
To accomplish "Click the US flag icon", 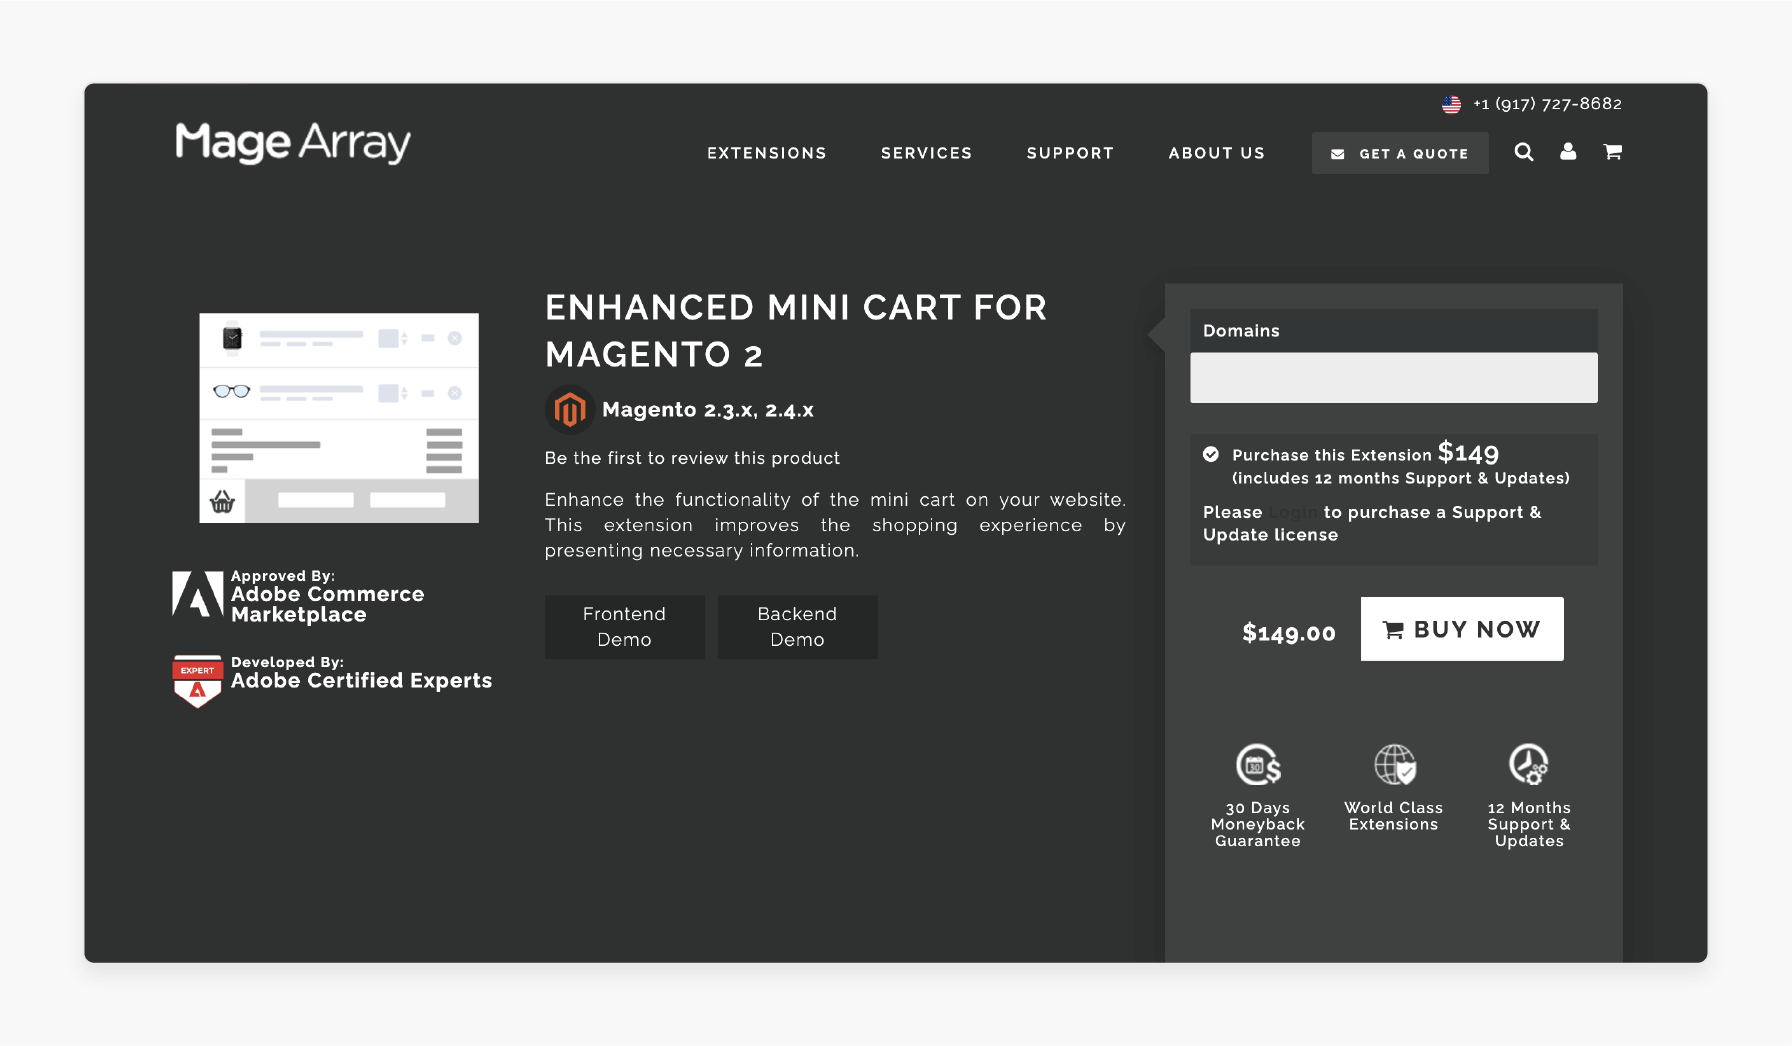I will (1452, 104).
